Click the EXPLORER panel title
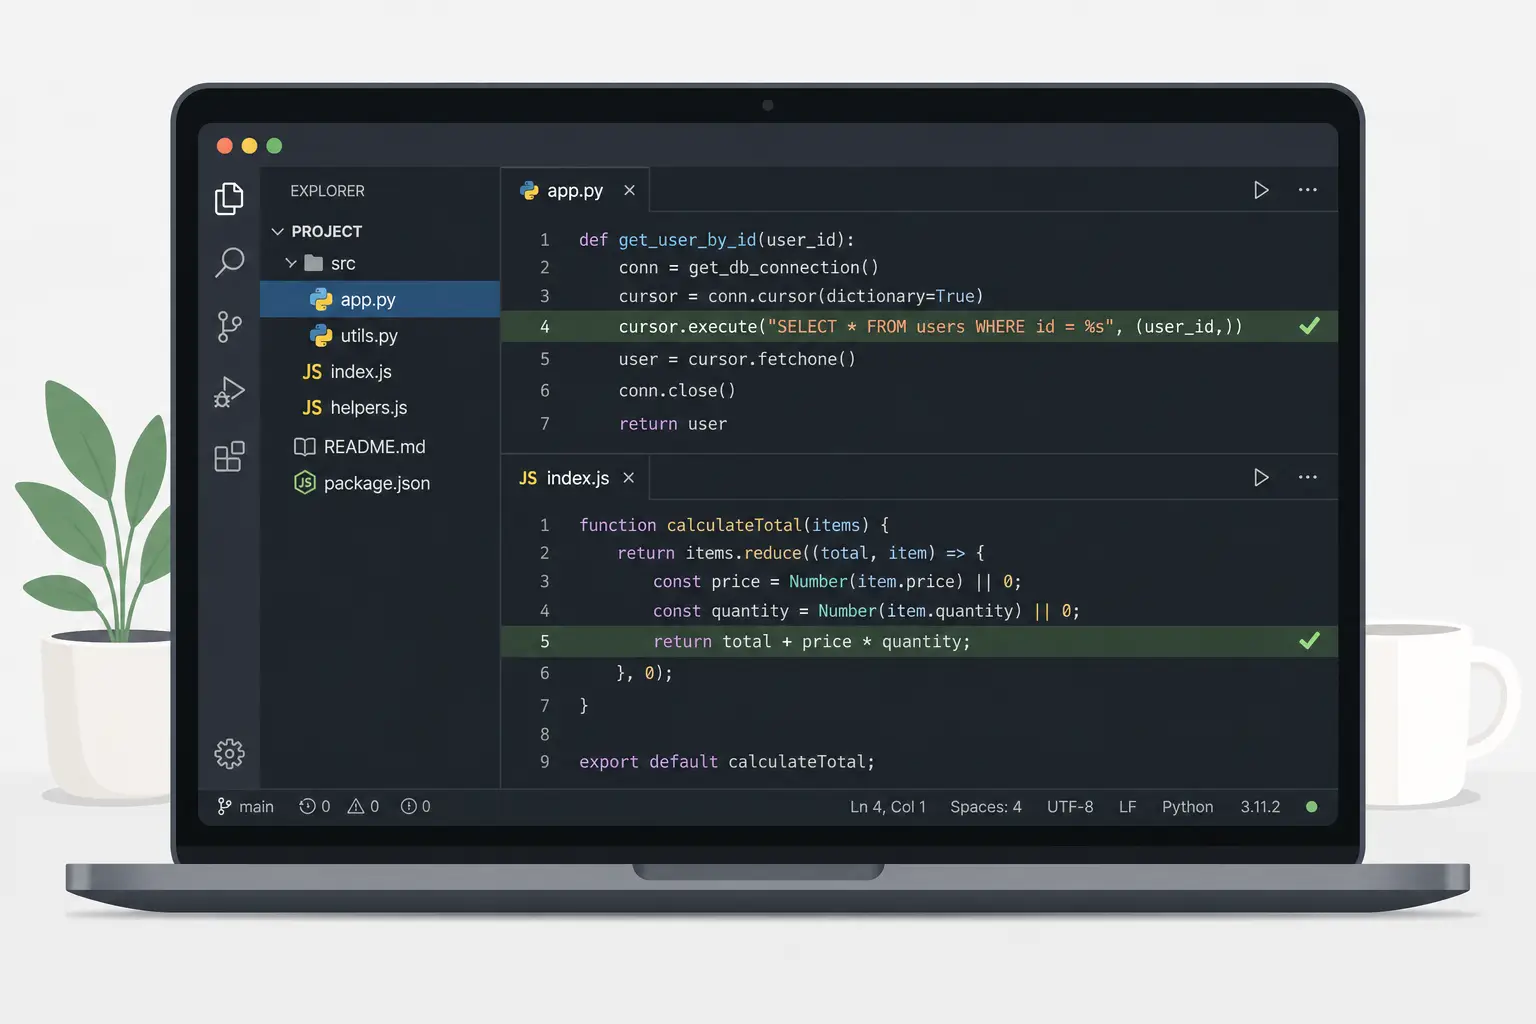The height and width of the screenshot is (1024, 1536). (327, 191)
